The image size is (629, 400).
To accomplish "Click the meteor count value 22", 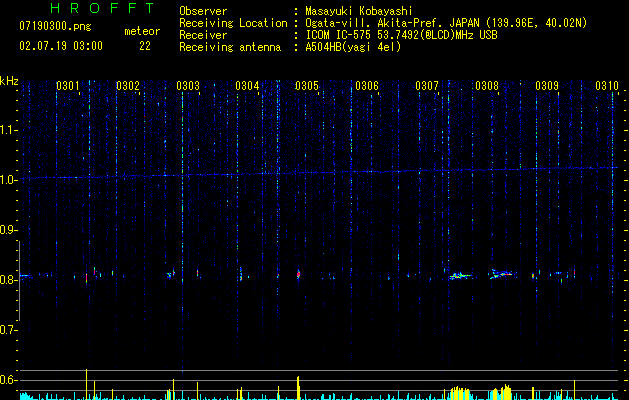I will click(x=145, y=46).
